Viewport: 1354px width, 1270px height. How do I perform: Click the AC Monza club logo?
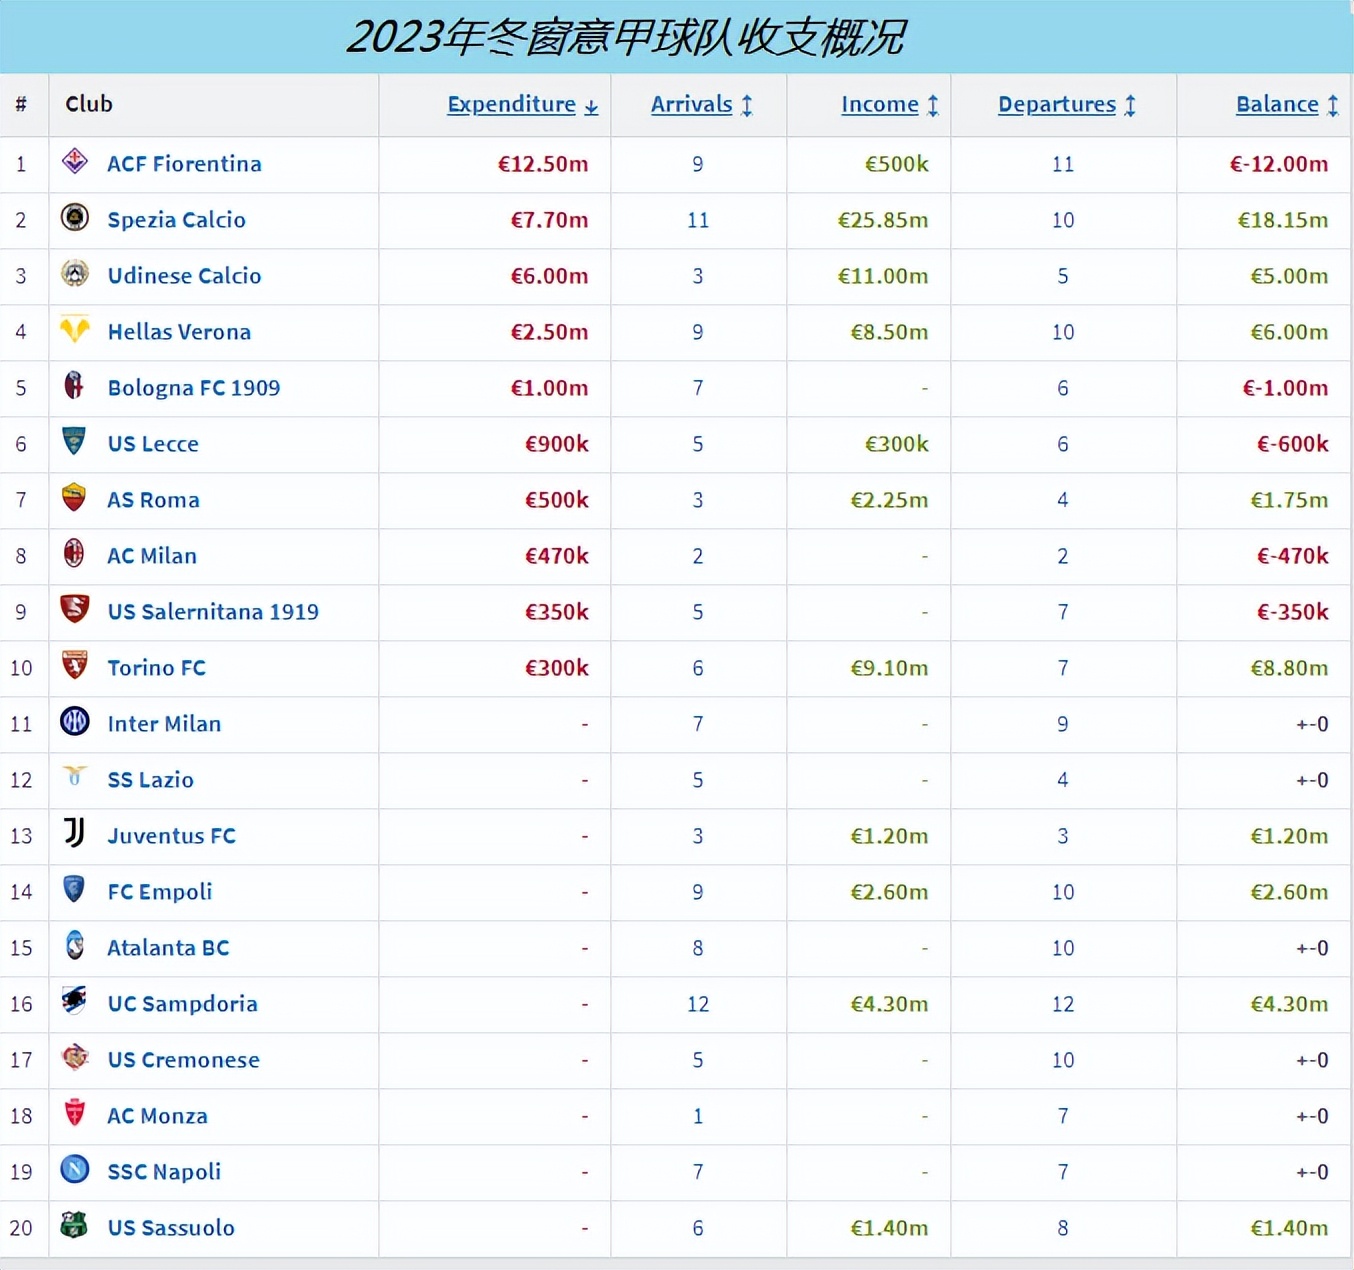(x=74, y=1116)
